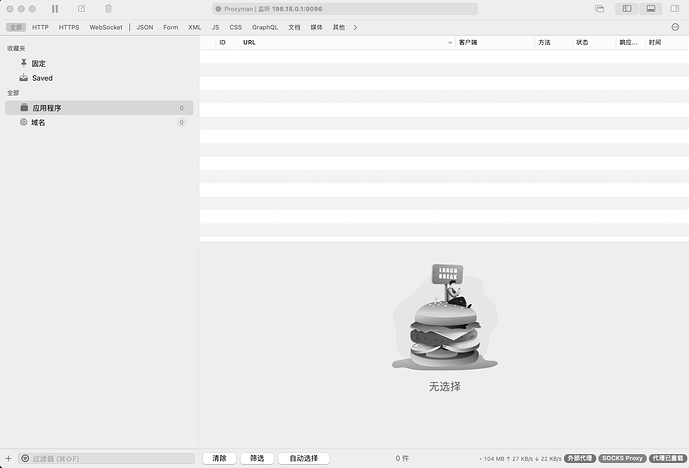Click the Saved tray icon
Viewport: 689px width, 468px height.
coord(24,78)
